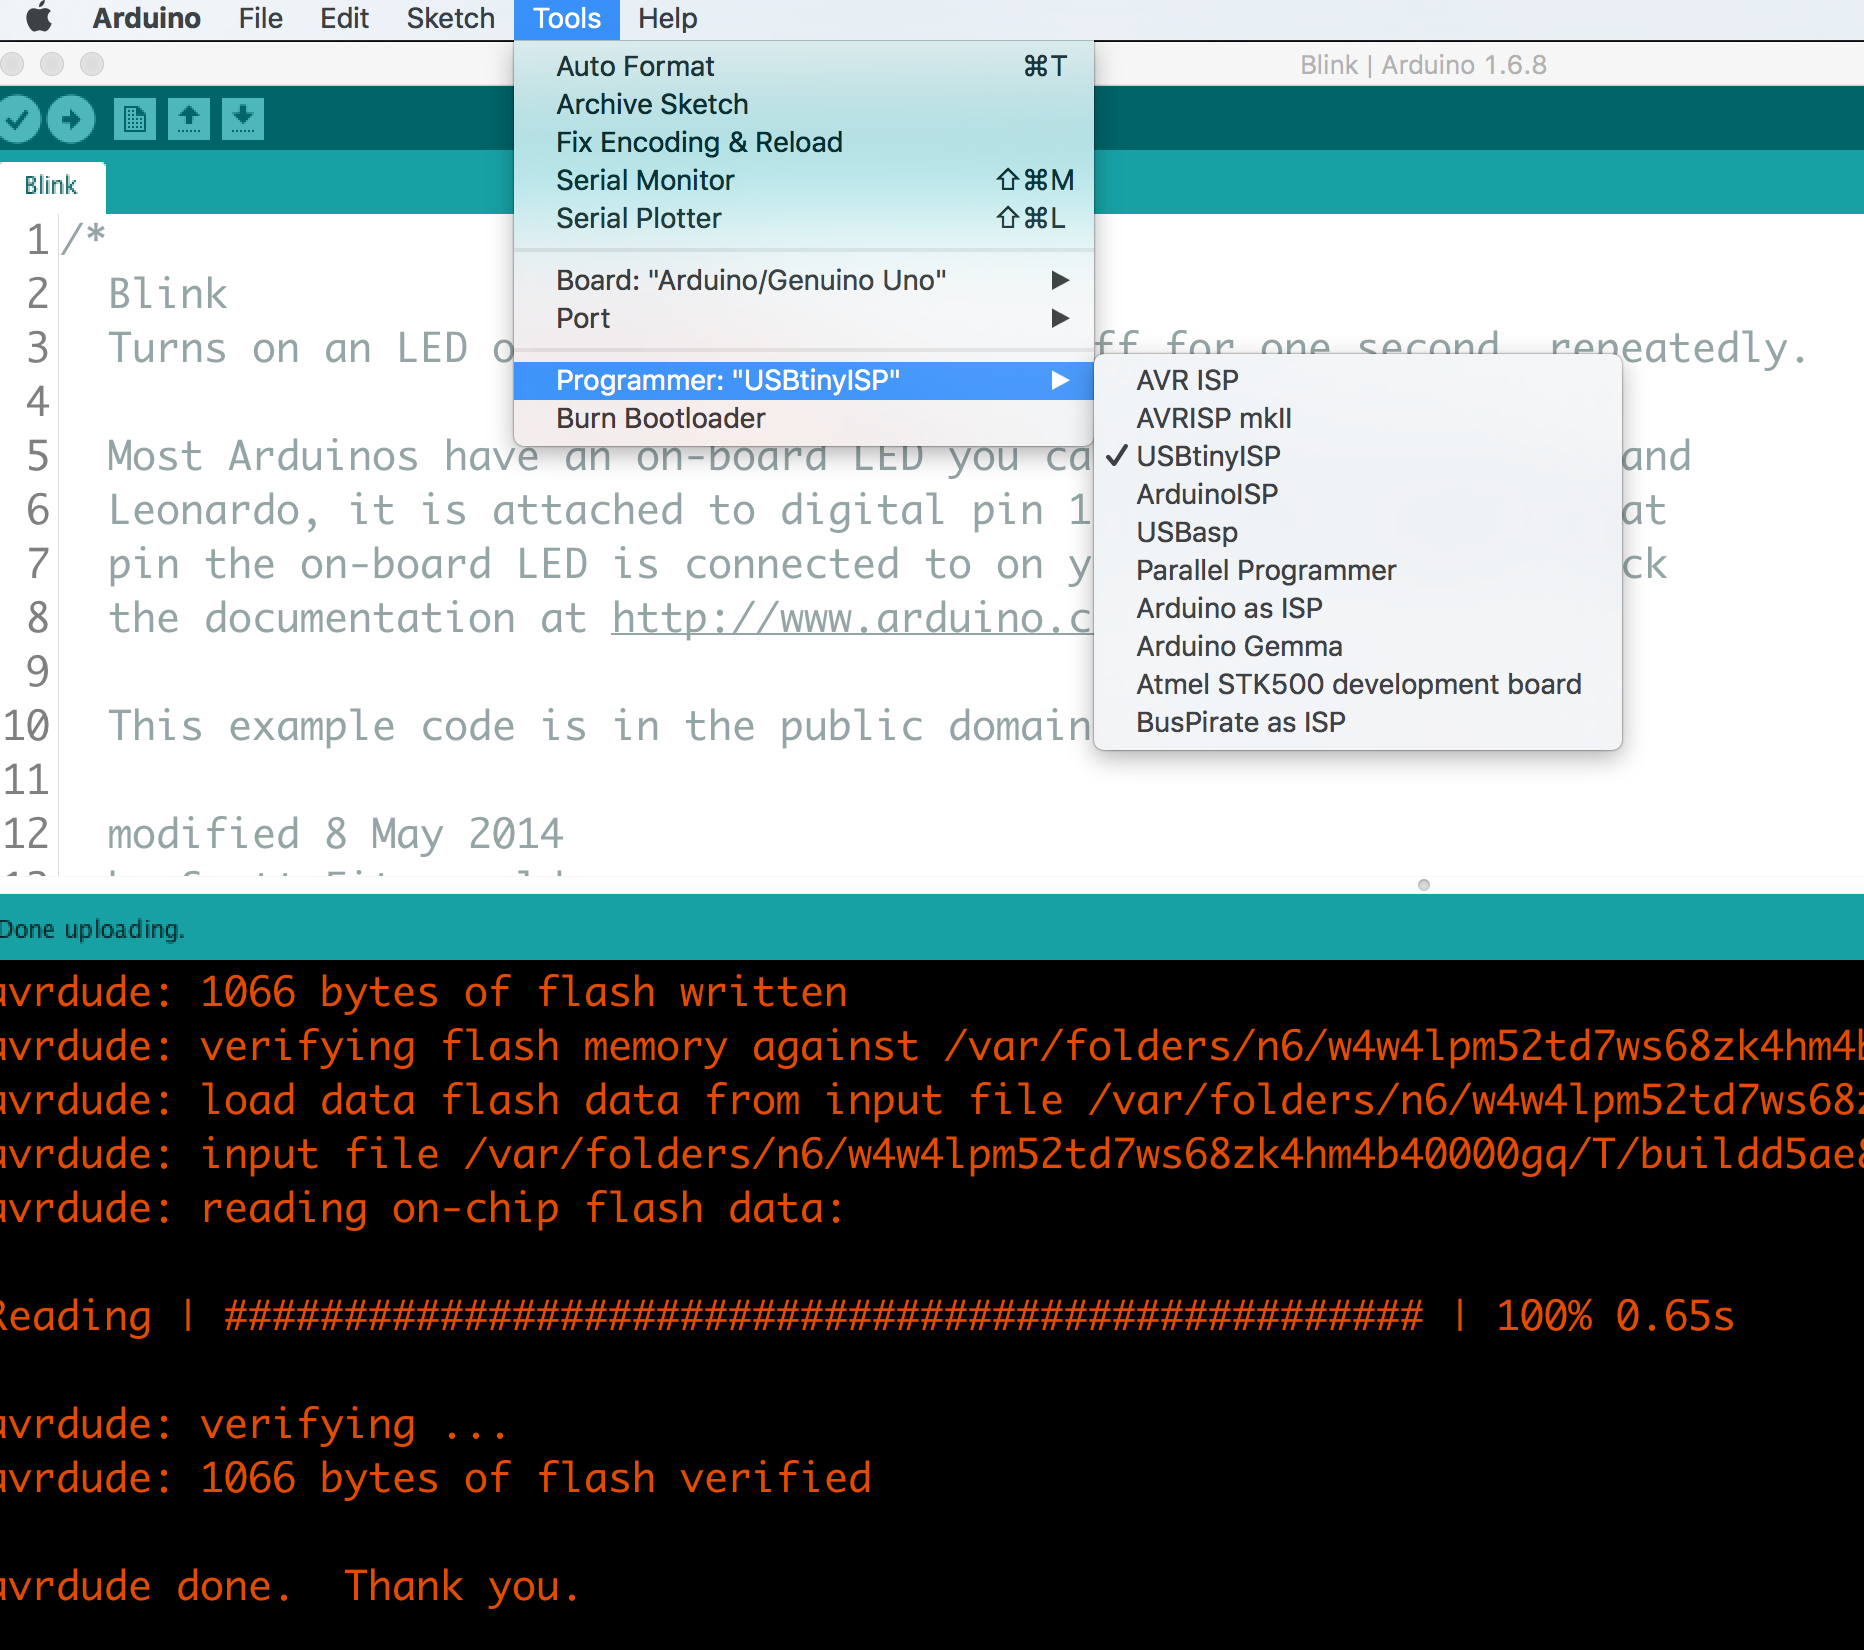
Task: Open Serial Plotter from Tools menu
Action: [803, 218]
